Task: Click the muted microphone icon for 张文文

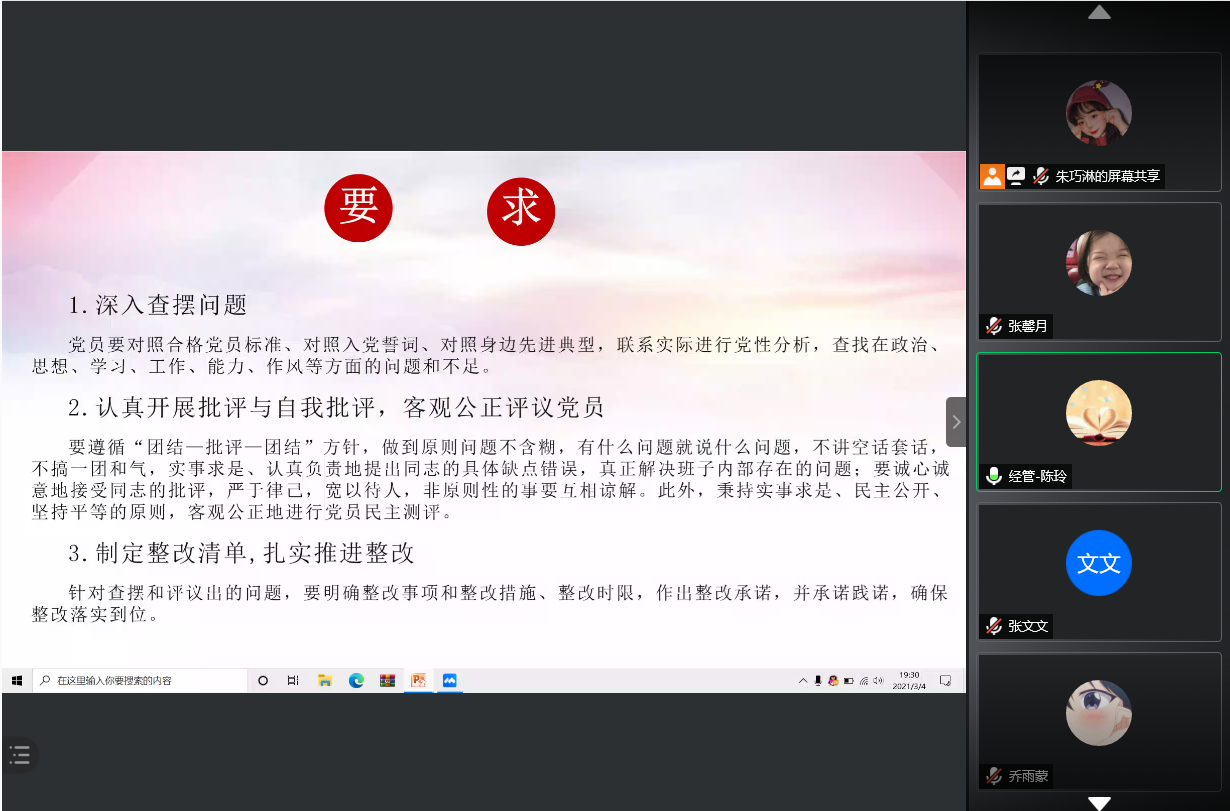Action: click(x=993, y=626)
